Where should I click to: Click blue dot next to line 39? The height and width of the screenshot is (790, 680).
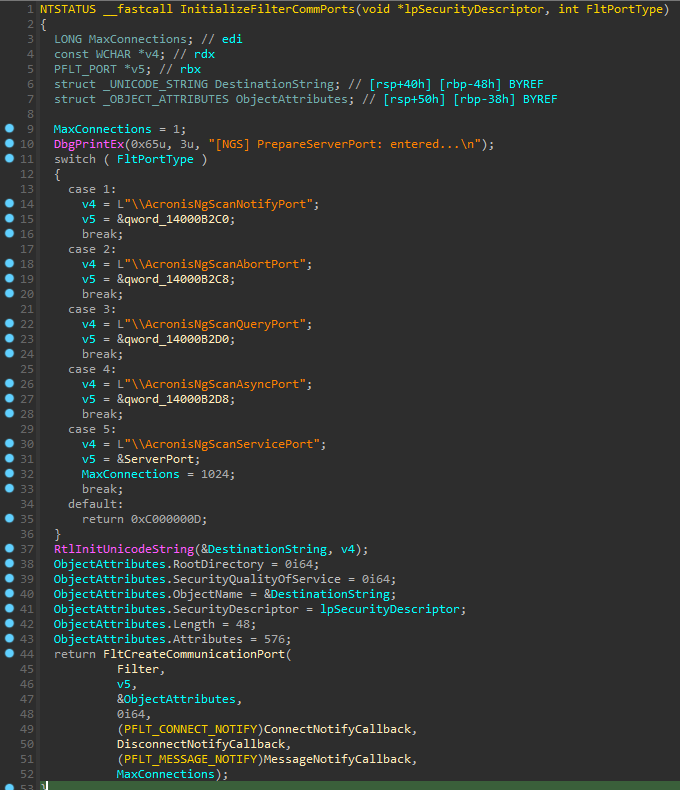pos(9,578)
